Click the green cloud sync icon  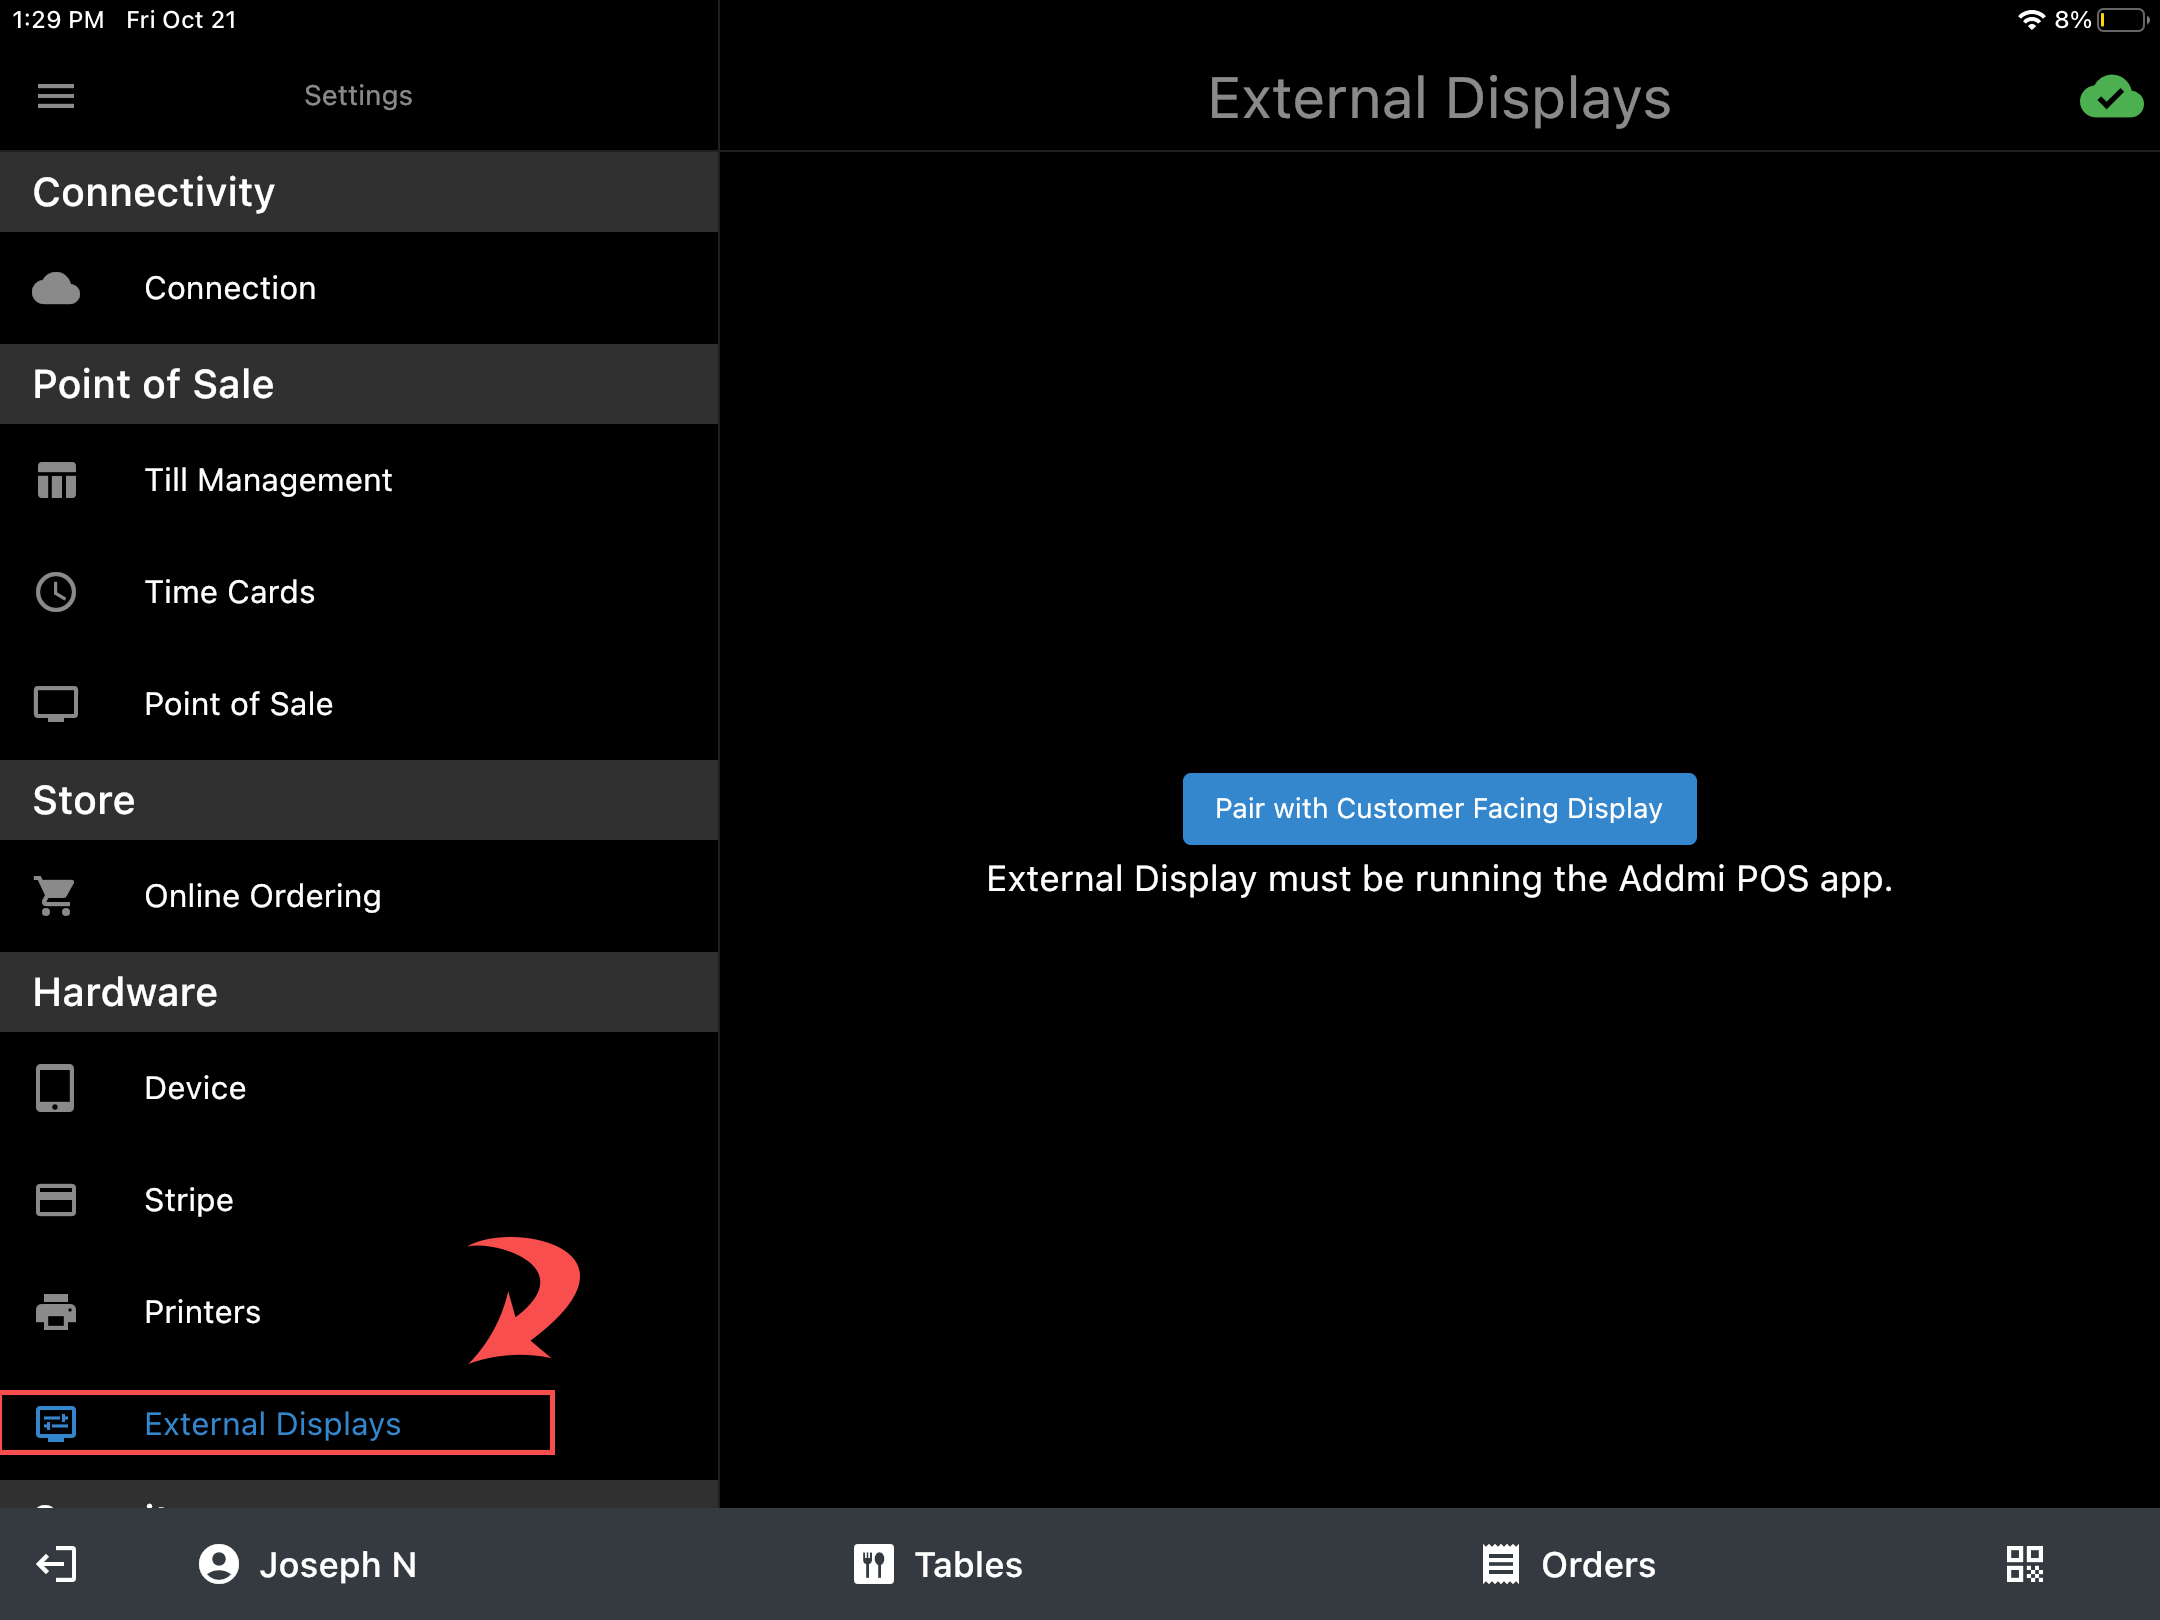[2110, 98]
